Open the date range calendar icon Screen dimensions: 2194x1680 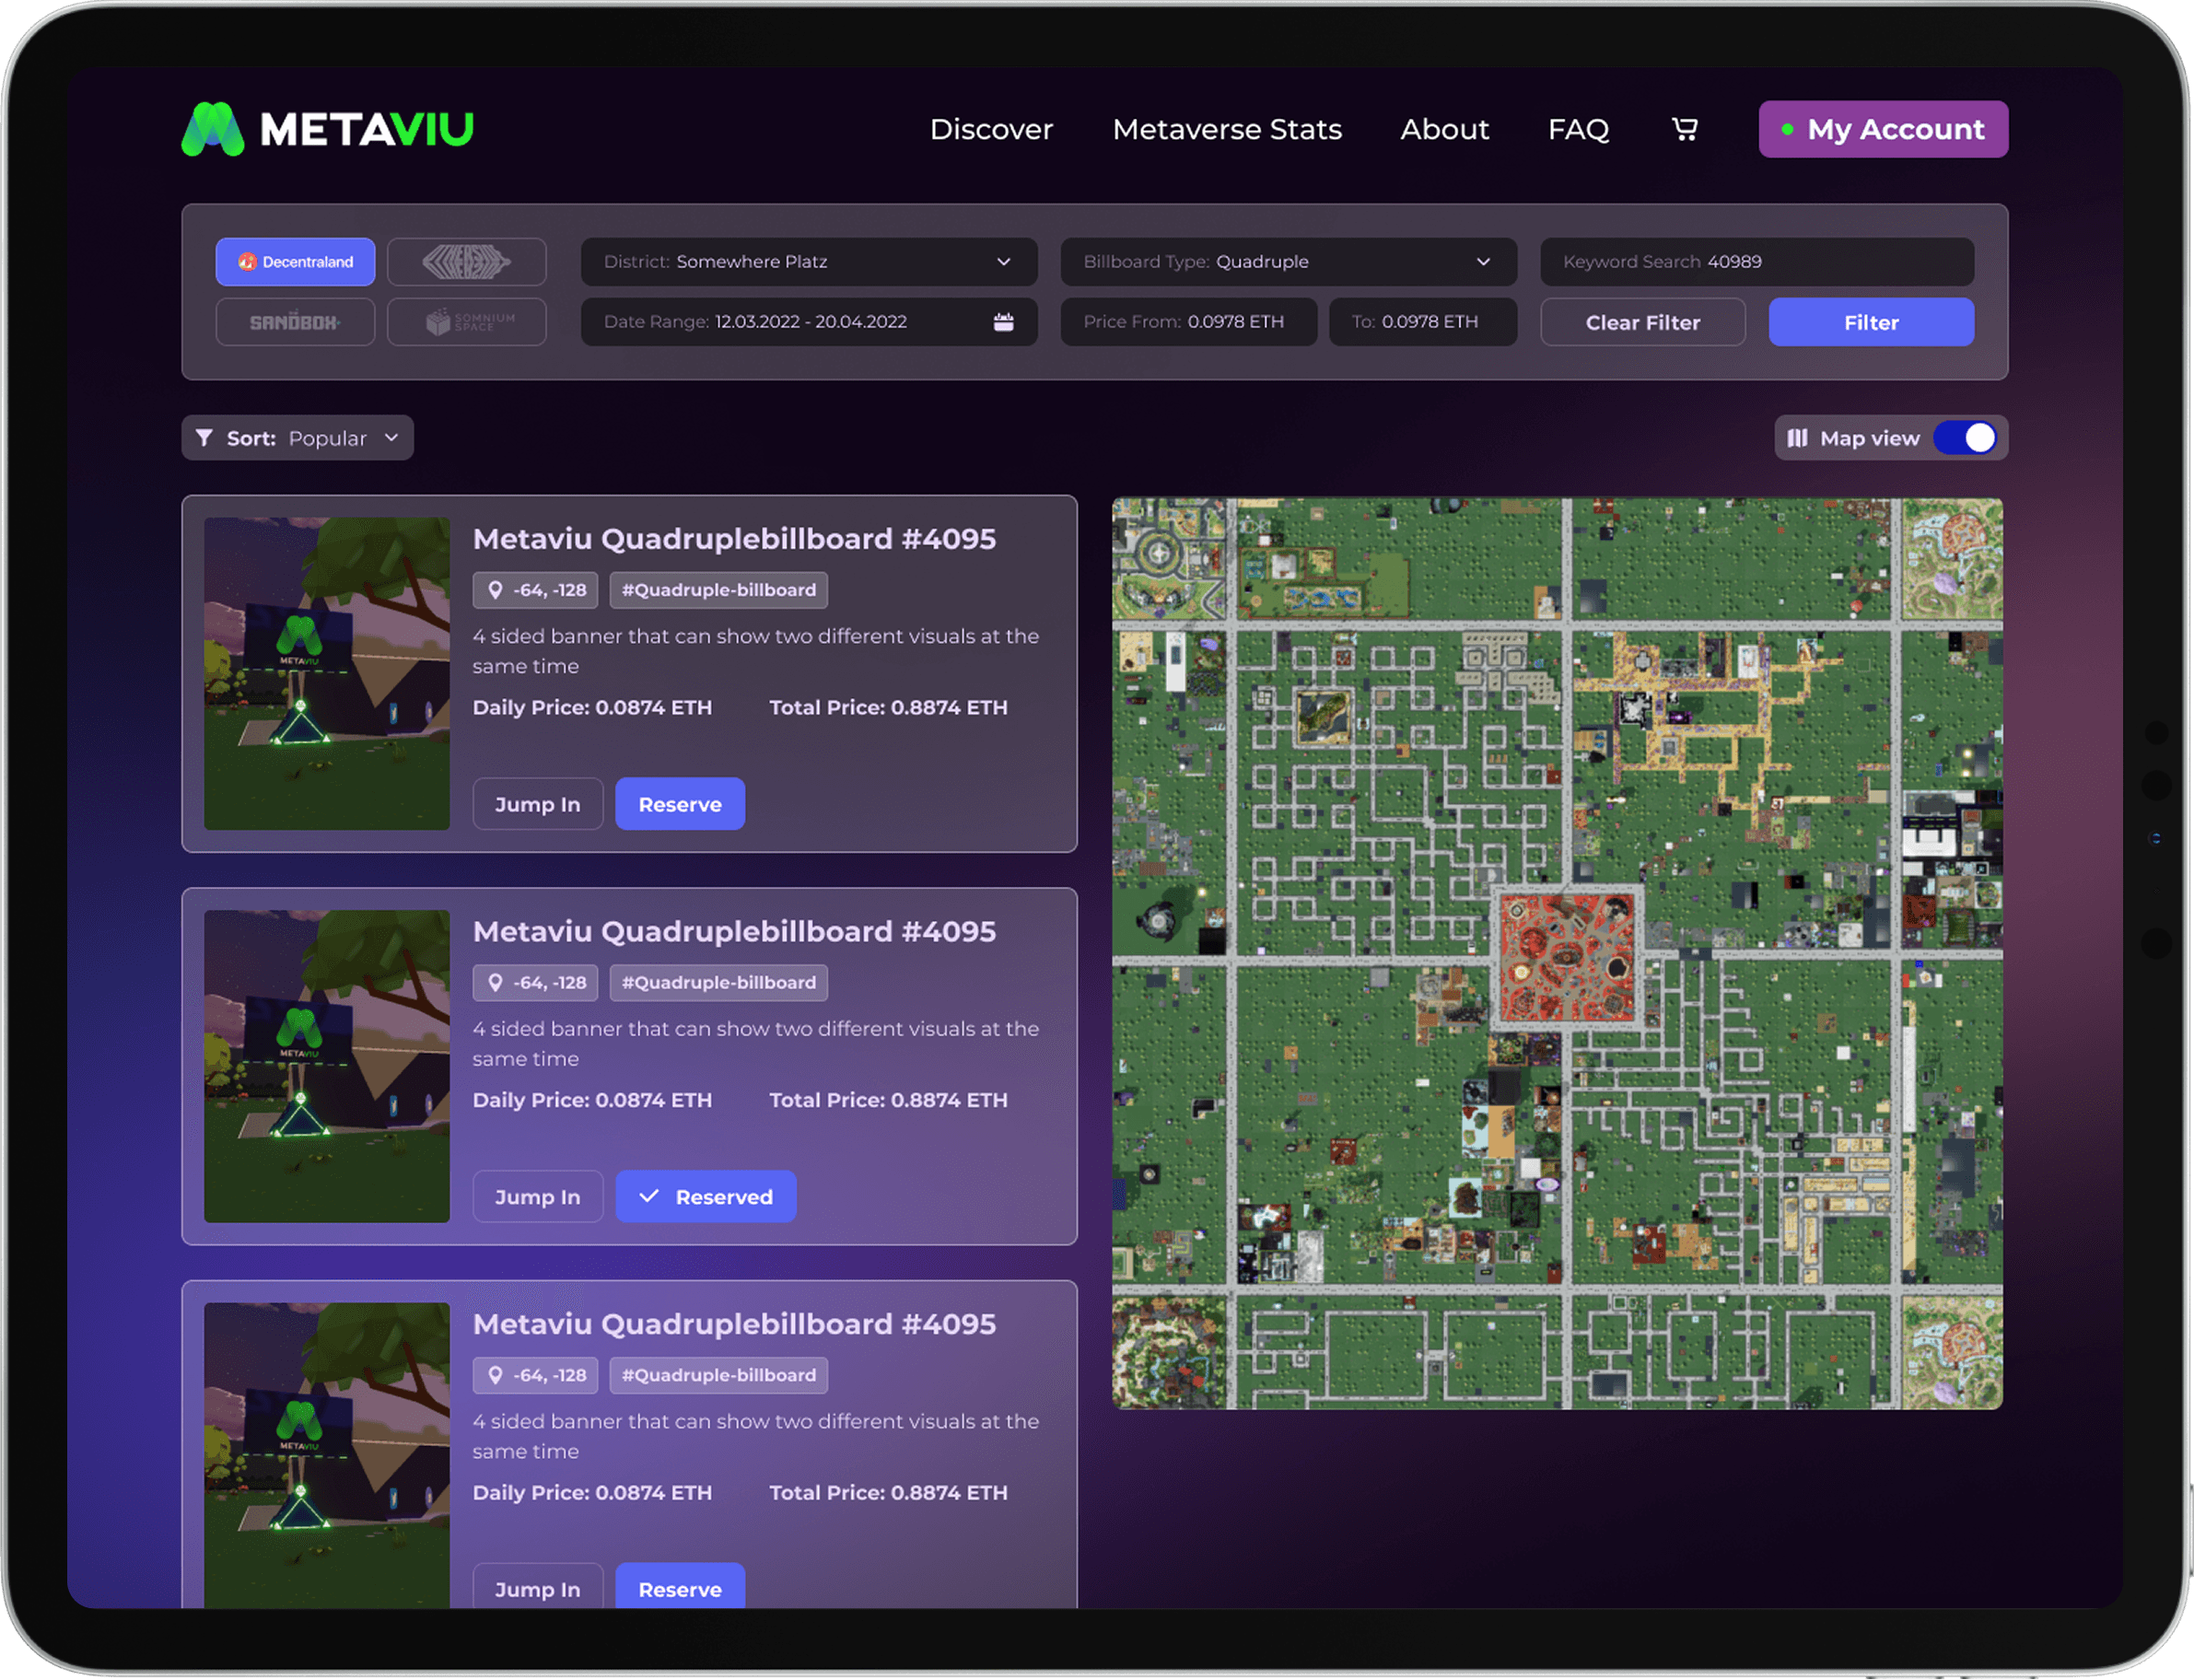coord(1003,322)
